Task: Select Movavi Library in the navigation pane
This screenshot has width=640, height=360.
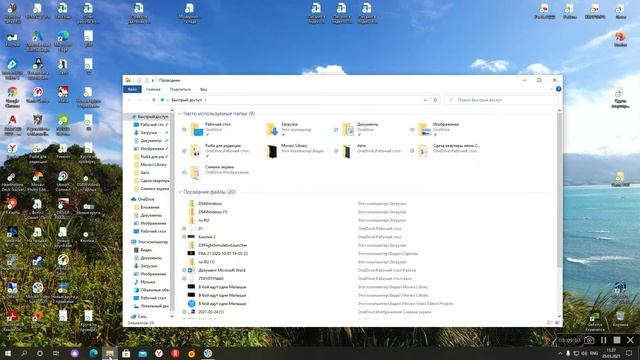Action: [151, 164]
